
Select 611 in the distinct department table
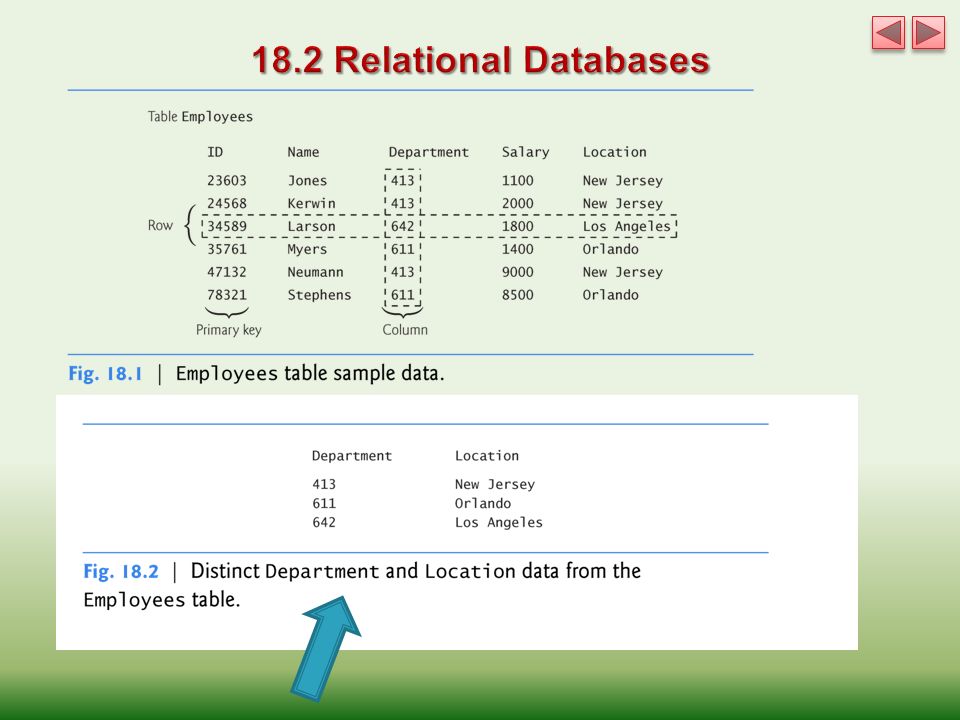[x=324, y=503]
